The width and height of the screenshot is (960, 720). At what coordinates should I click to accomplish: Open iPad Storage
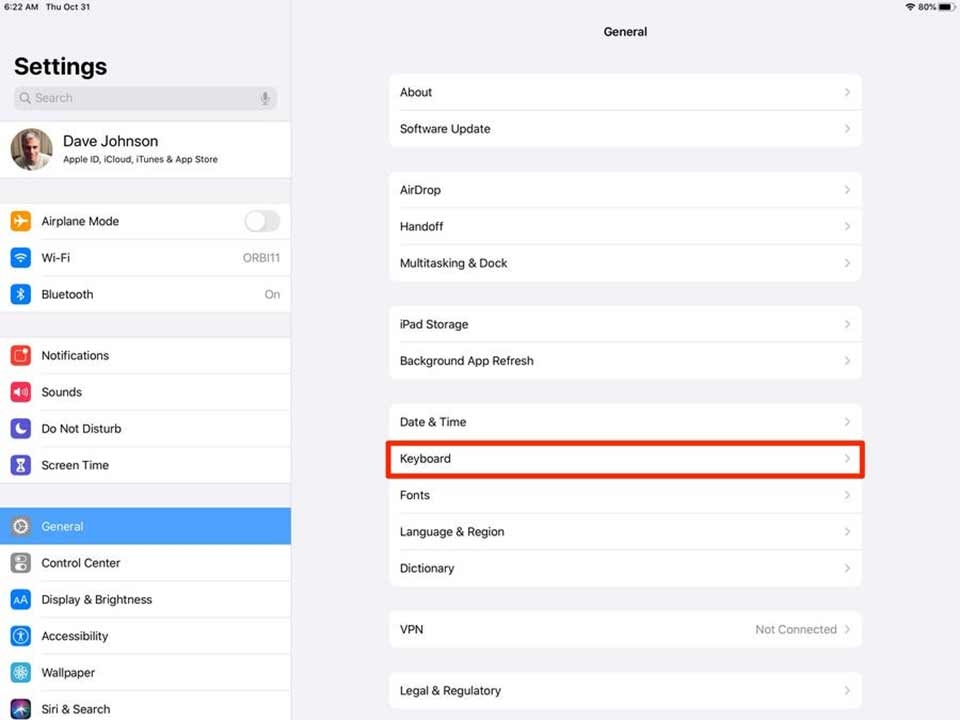[x=625, y=324]
